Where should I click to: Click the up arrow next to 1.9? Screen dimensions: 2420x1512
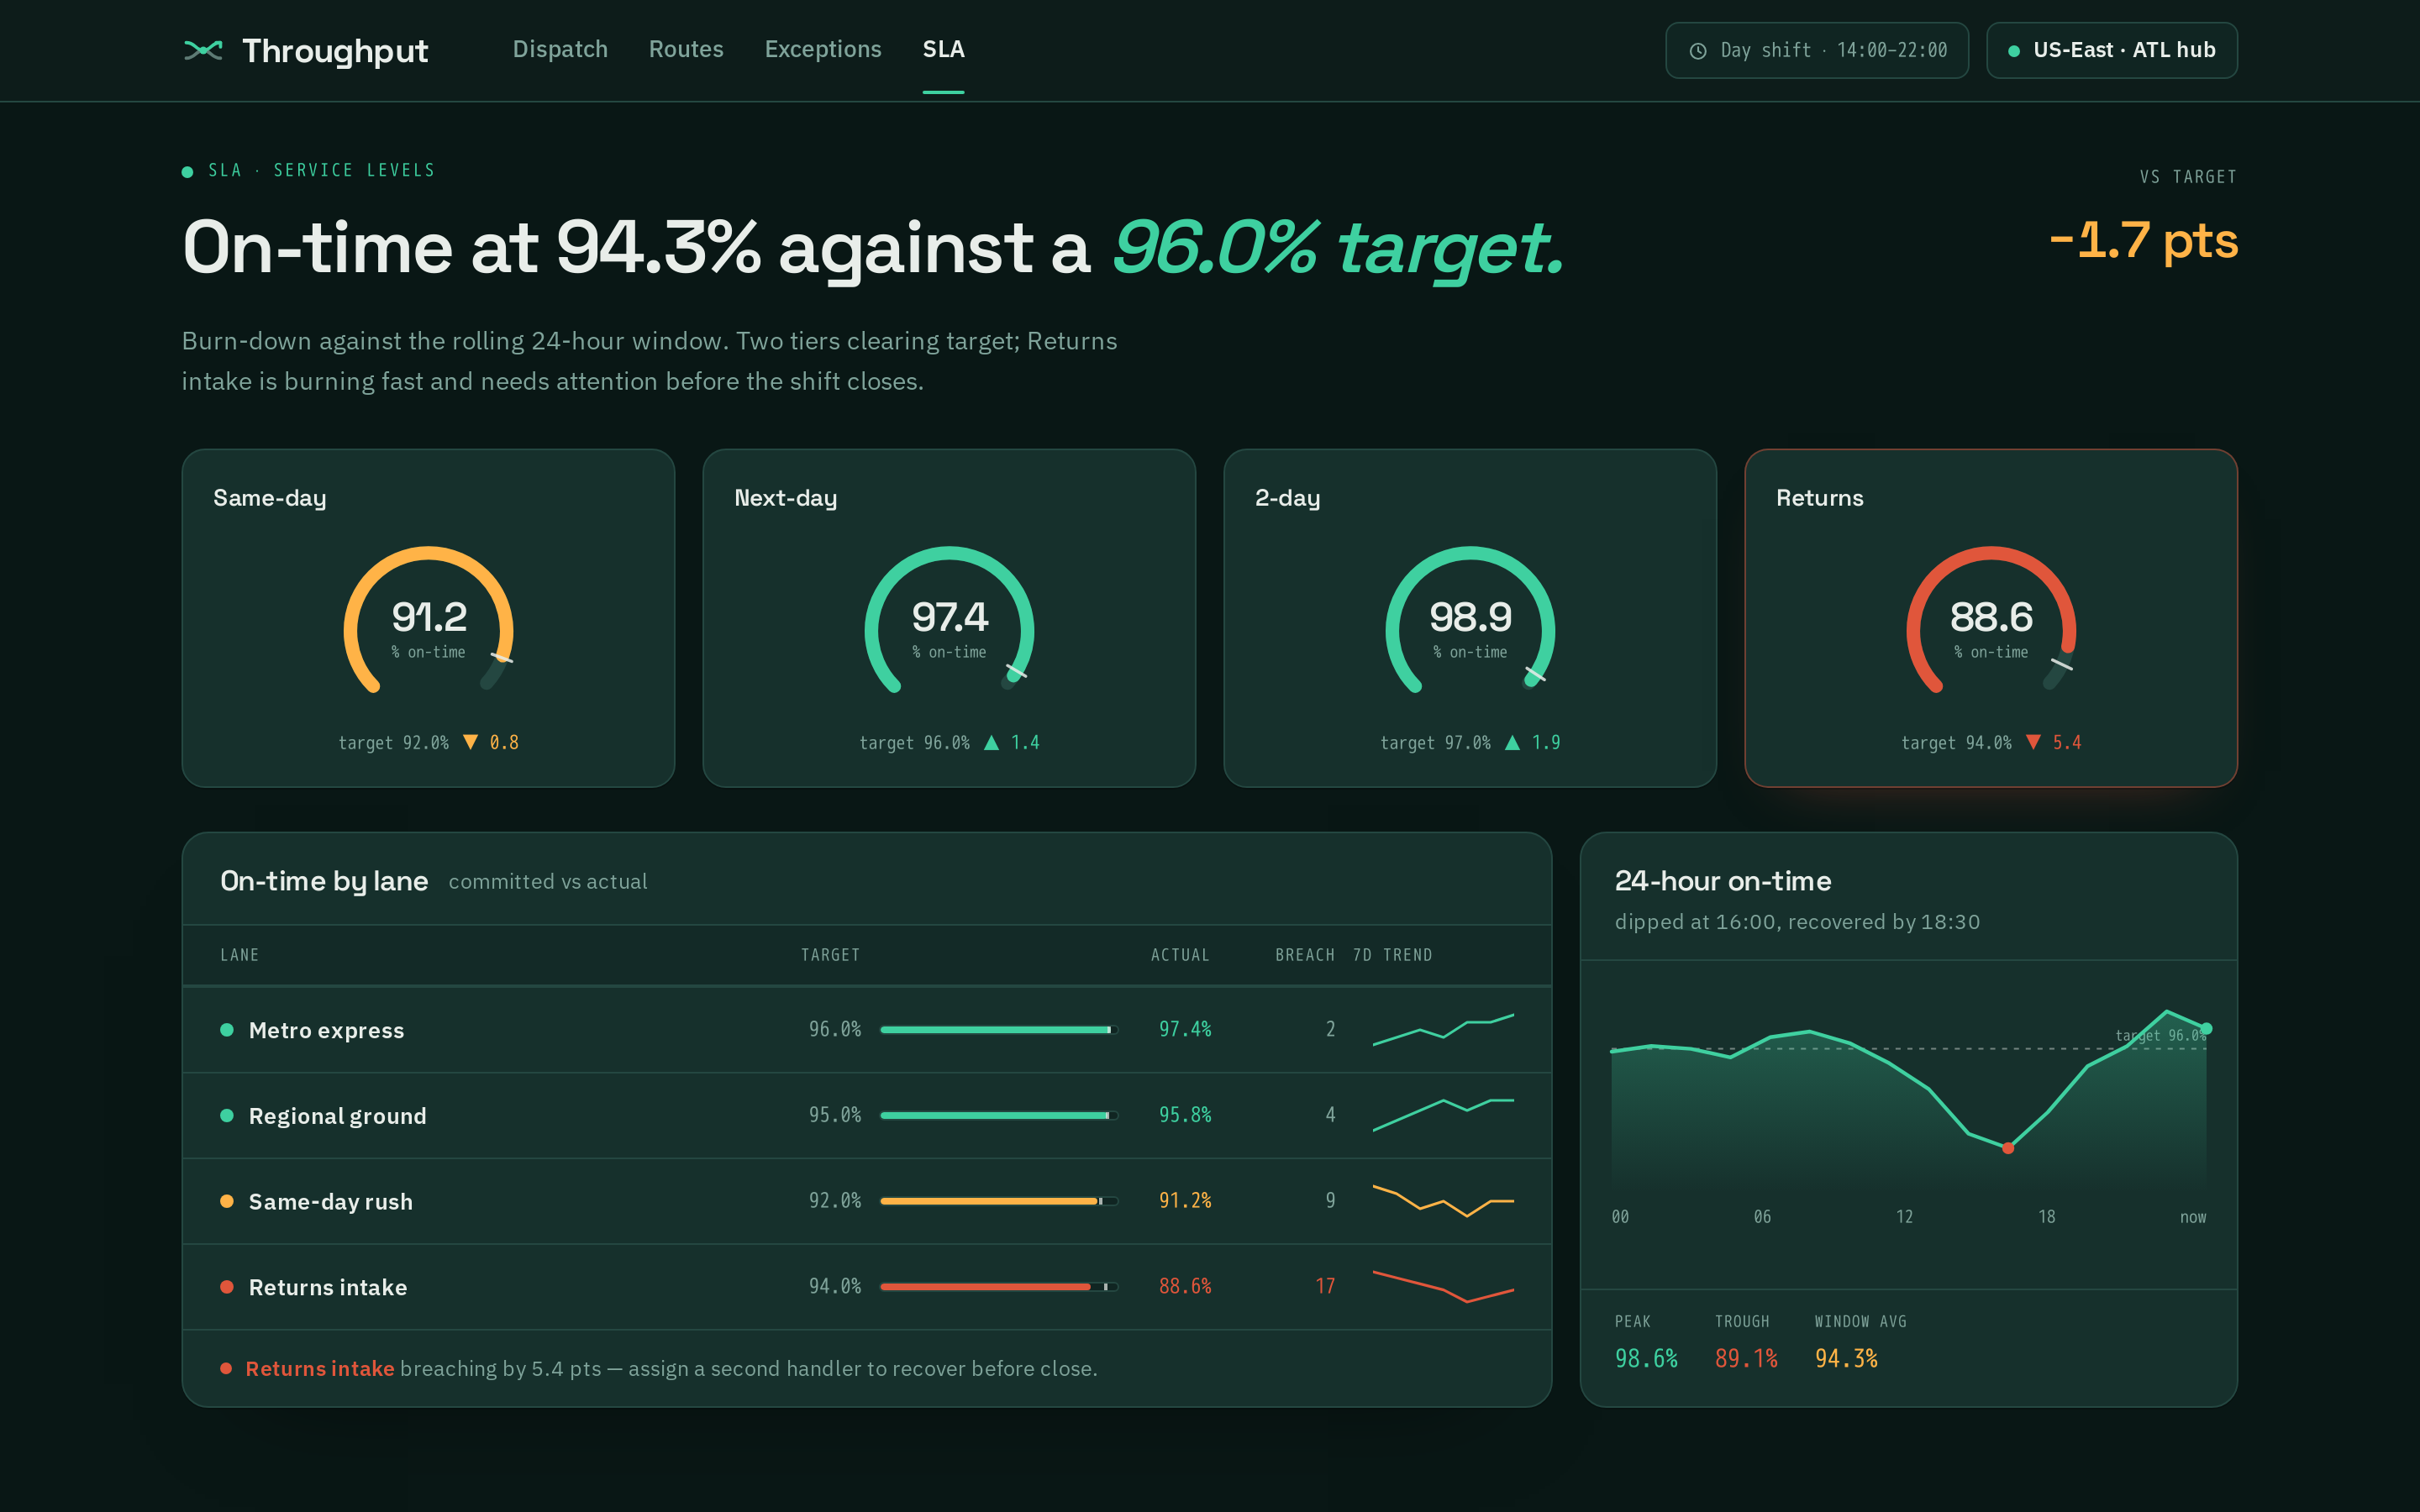click(x=1512, y=742)
